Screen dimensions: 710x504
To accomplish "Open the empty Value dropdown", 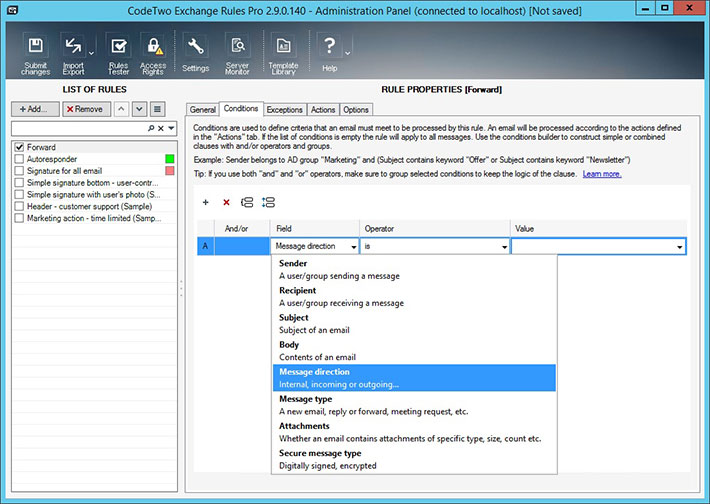I will tap(599, 246).
